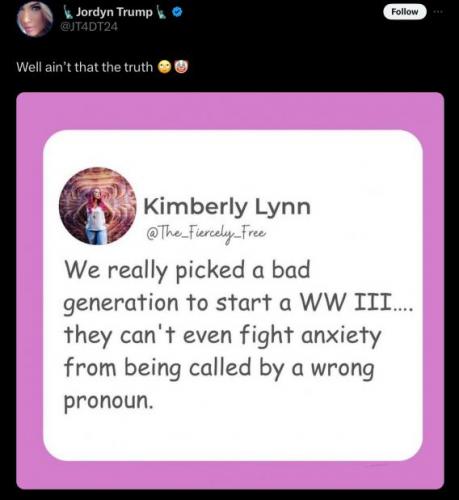The image size is (459, 500).
Task: Click the word "pronoun." in the quote
Action: tap(109, 400)
